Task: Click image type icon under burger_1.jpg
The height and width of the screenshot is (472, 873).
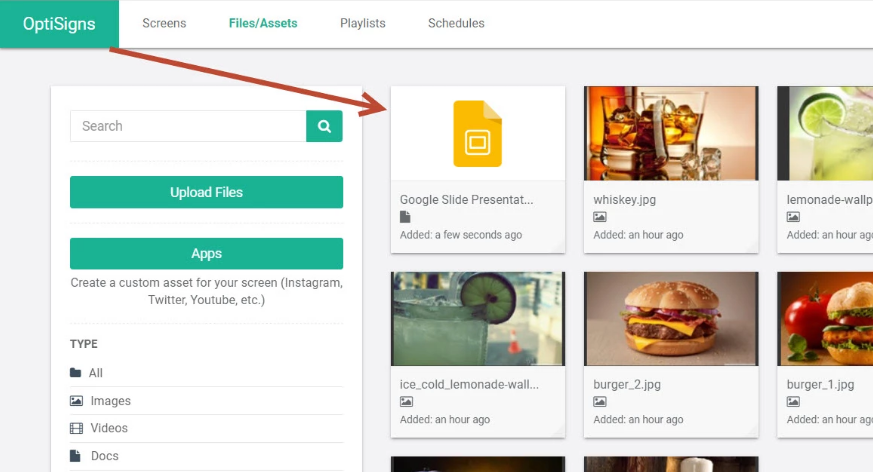Action: pos(793,402)
